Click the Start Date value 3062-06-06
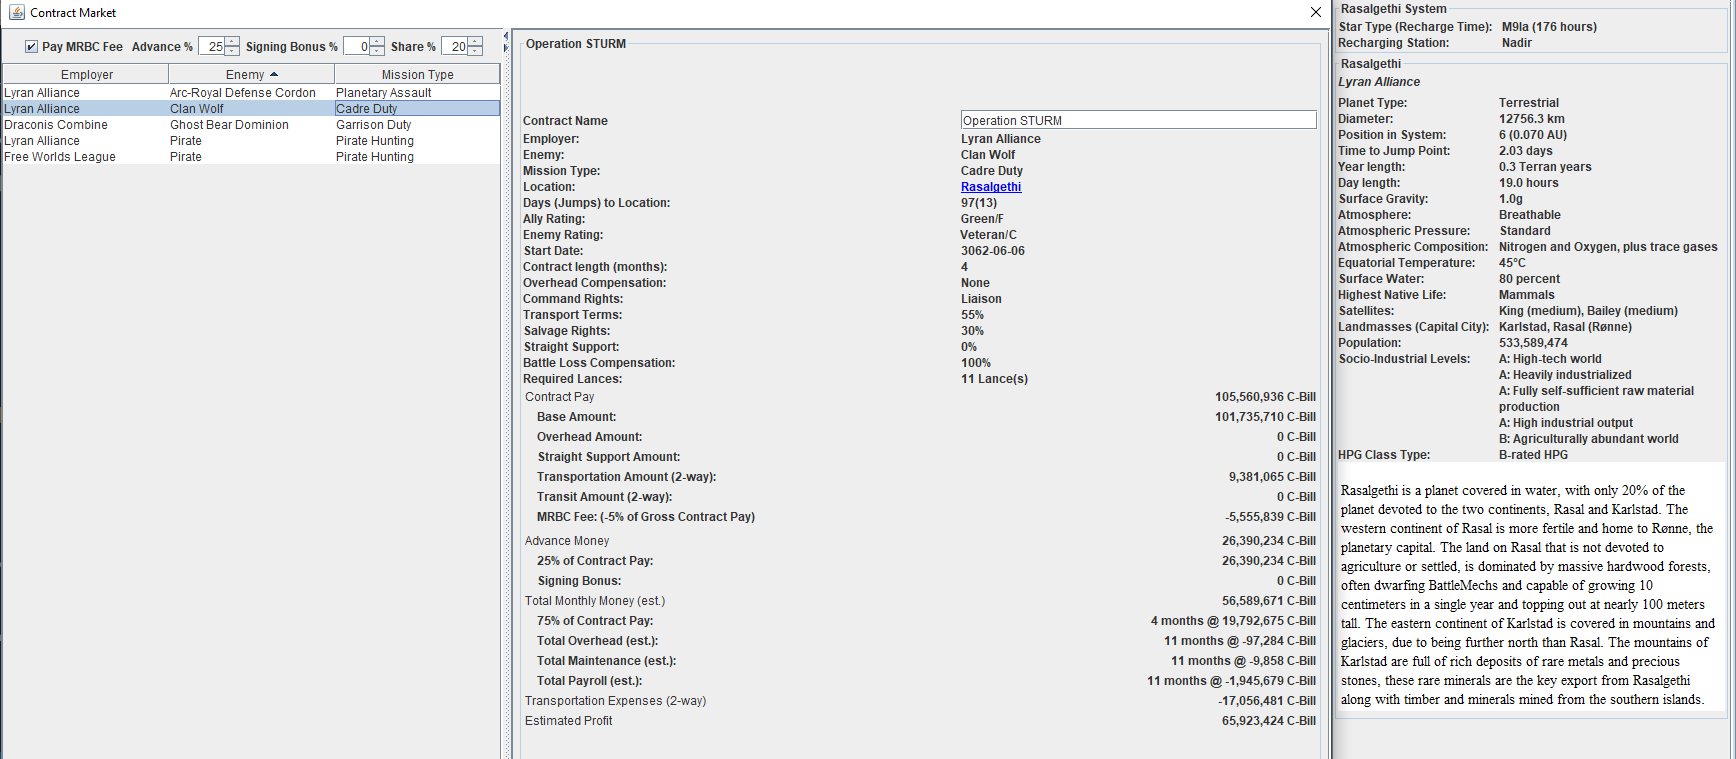Screen dimensions: 1736x759 pos(993,251)
